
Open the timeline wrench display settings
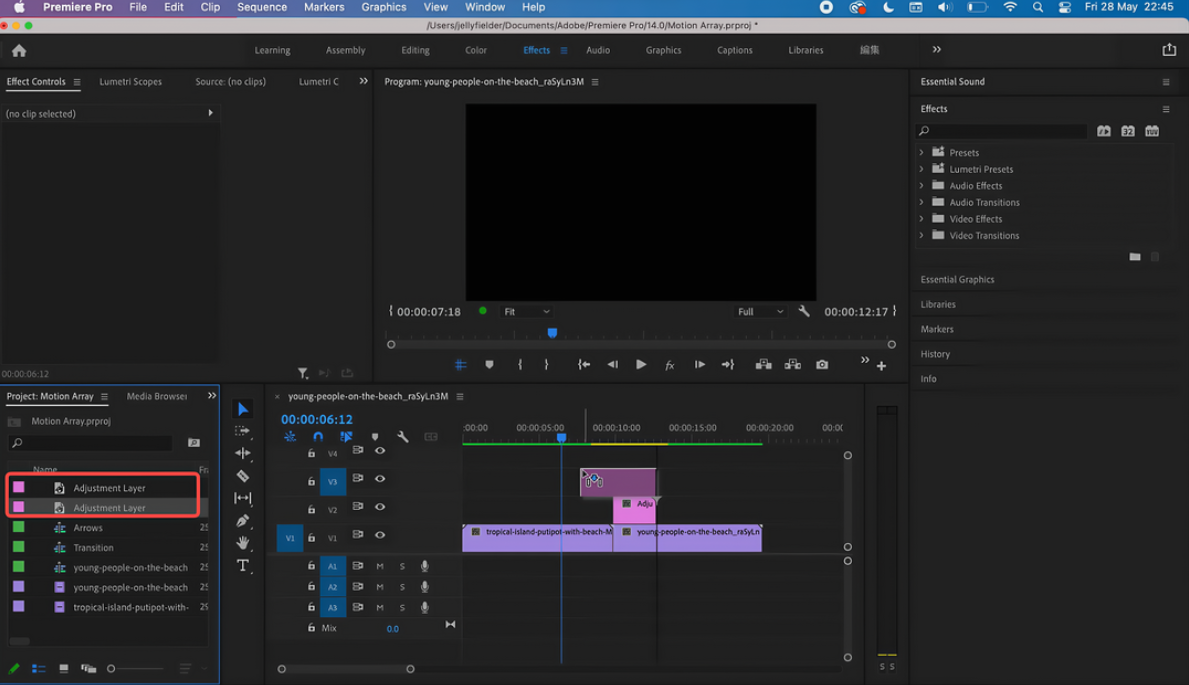click(x=403, y=437)
